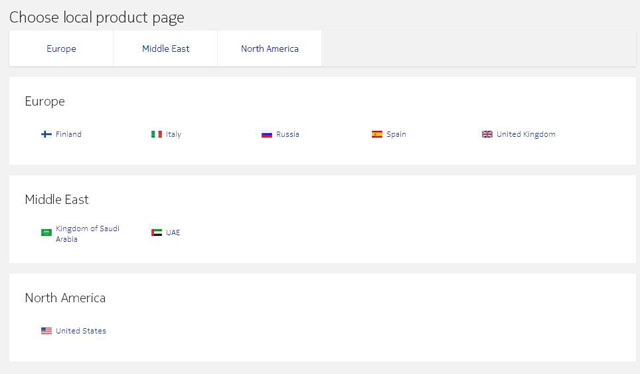
Task: Click the UAE flag icon
Action: pos(156,232)
